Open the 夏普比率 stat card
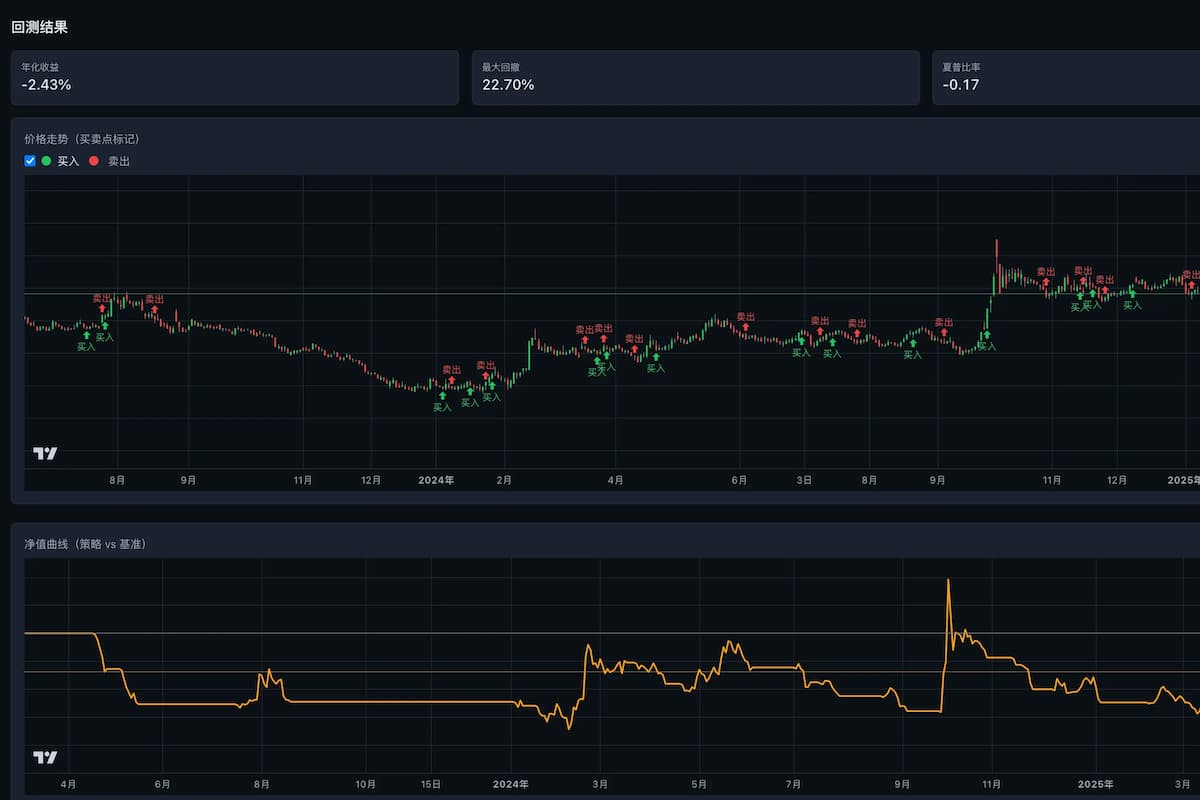This screenshot has height=800, width=1200. [1065, 78]
